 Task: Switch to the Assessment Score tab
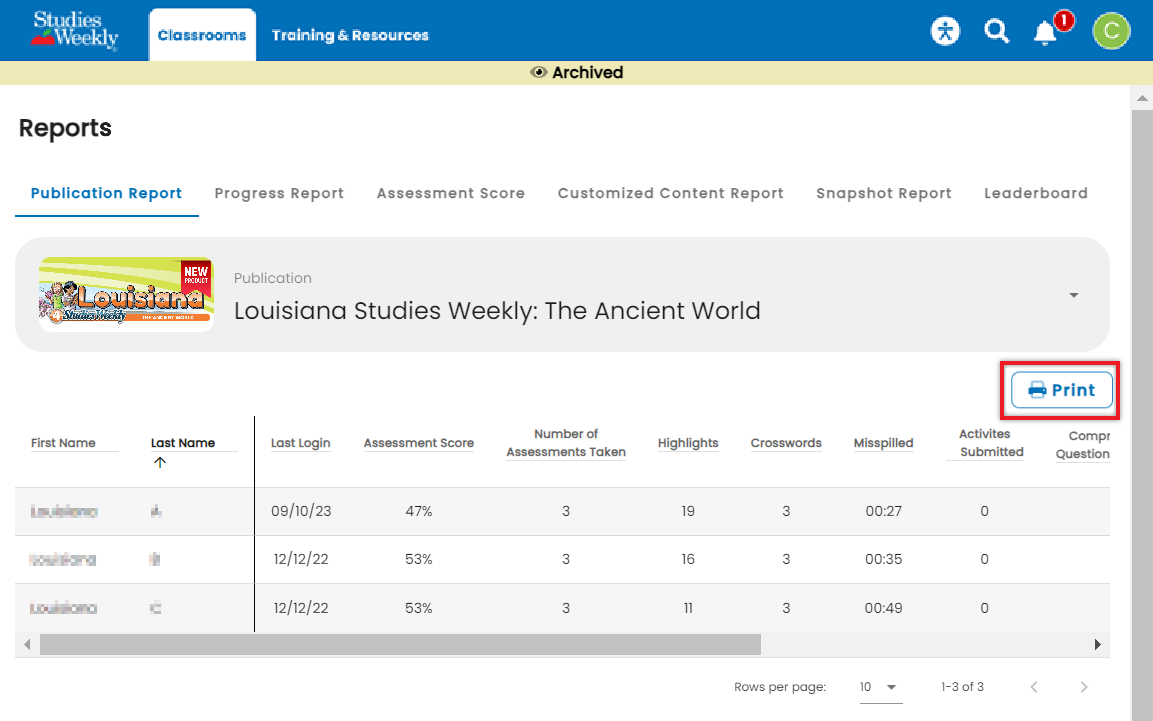[451, 193]
